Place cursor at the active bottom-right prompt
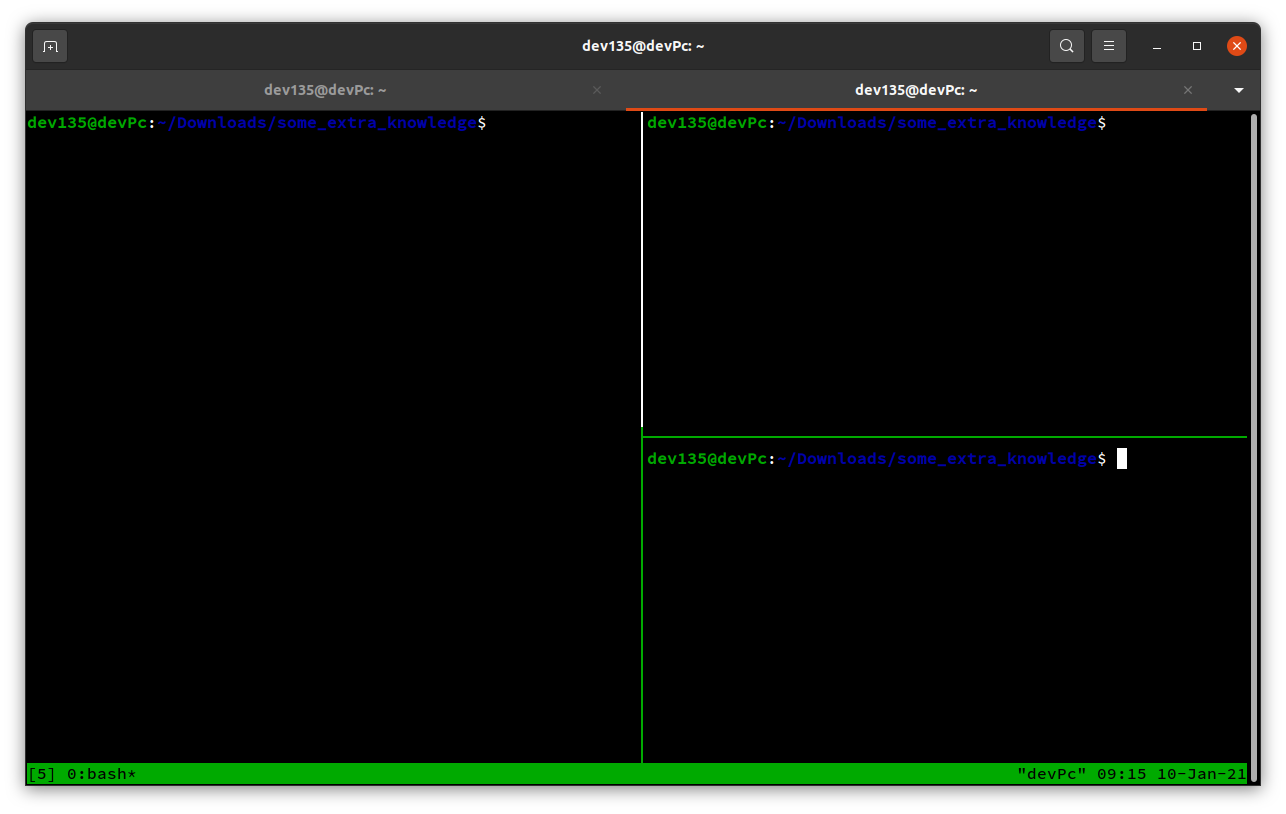Image resolution: width=1286 pixels, height=814 pixels. click(1120, 458)
